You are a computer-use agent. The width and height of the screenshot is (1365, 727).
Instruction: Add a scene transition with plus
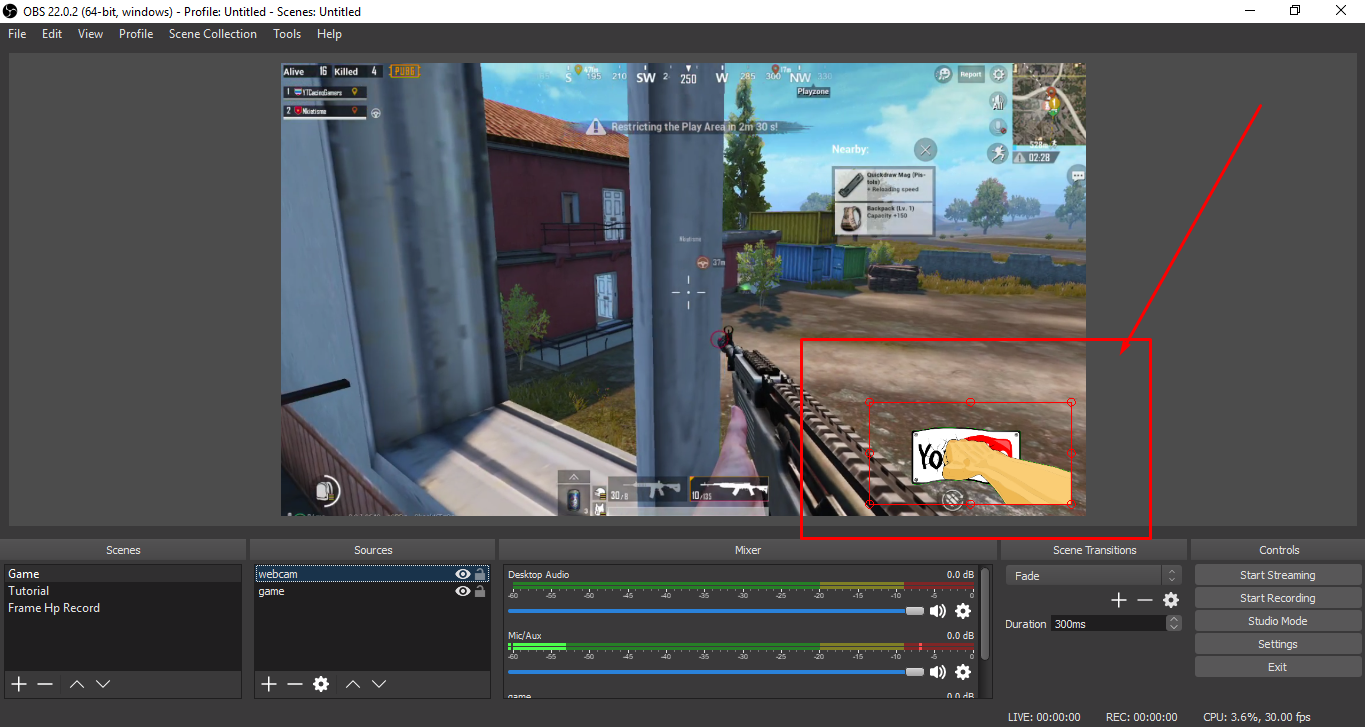[x=1119, y=600]
